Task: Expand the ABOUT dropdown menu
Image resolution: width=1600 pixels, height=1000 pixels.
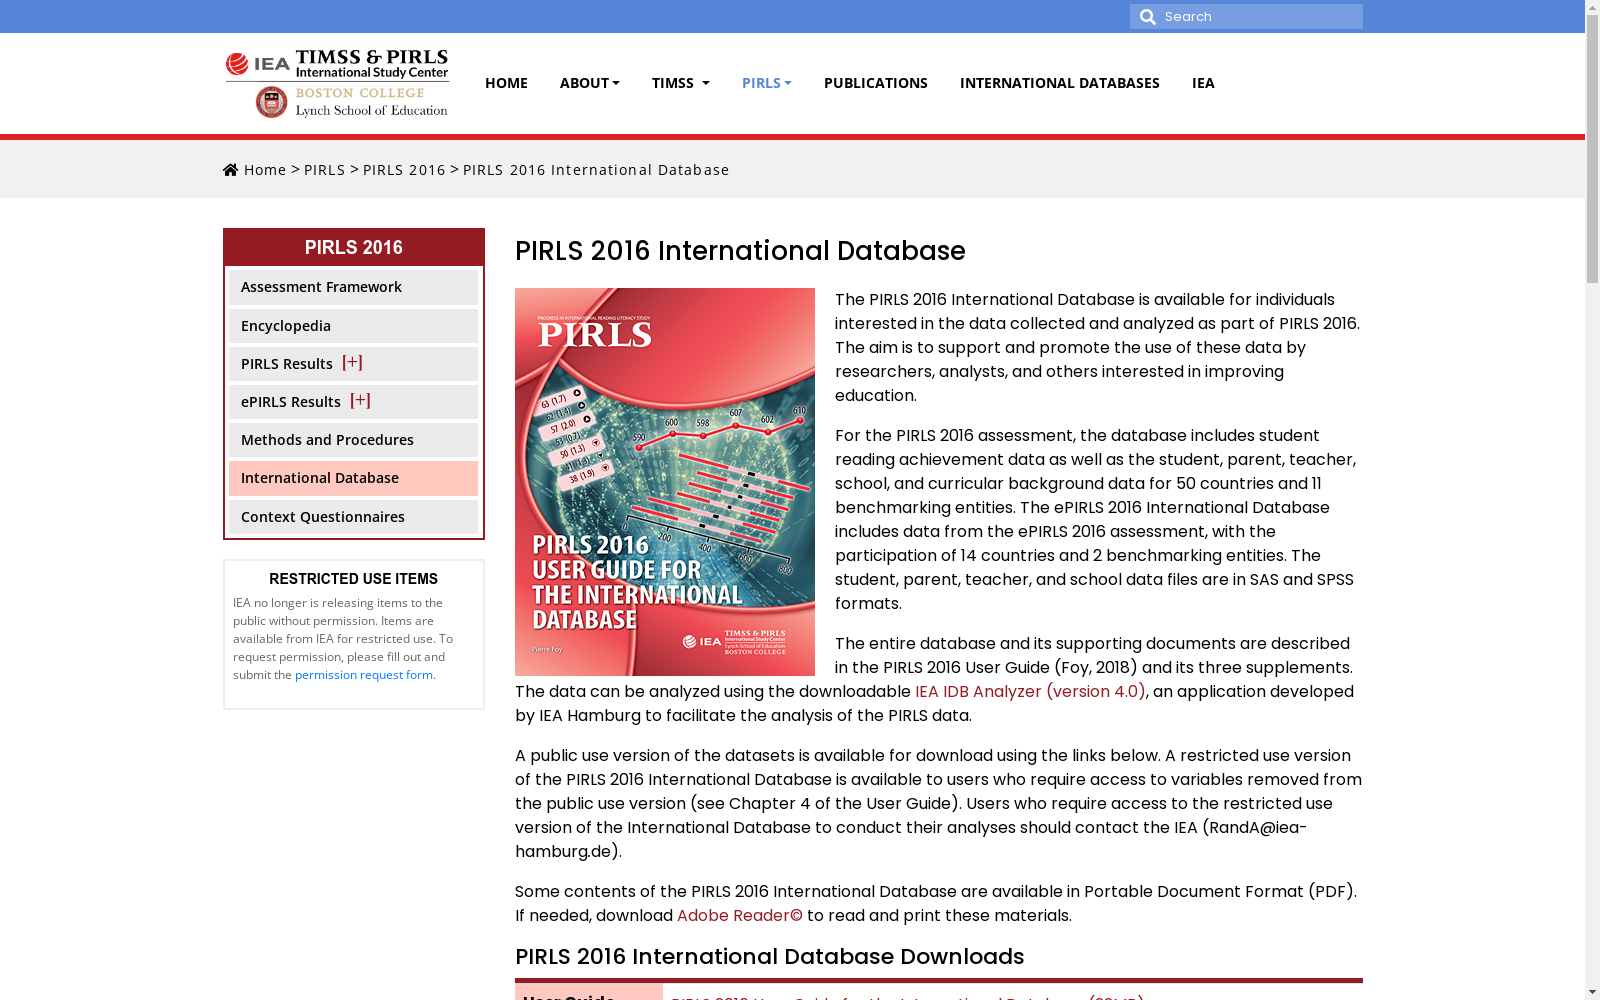Action: (x=589, y=83)
